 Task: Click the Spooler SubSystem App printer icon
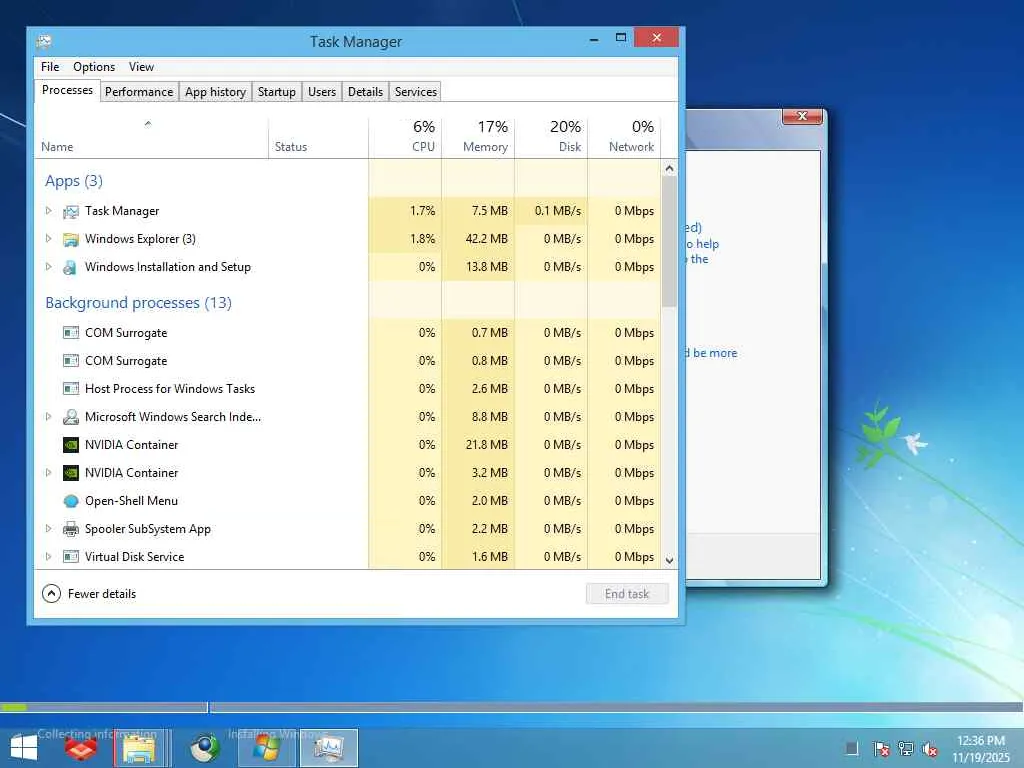coord(71,530)
